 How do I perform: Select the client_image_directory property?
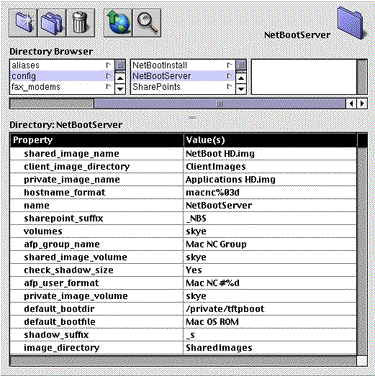point(77,167)
